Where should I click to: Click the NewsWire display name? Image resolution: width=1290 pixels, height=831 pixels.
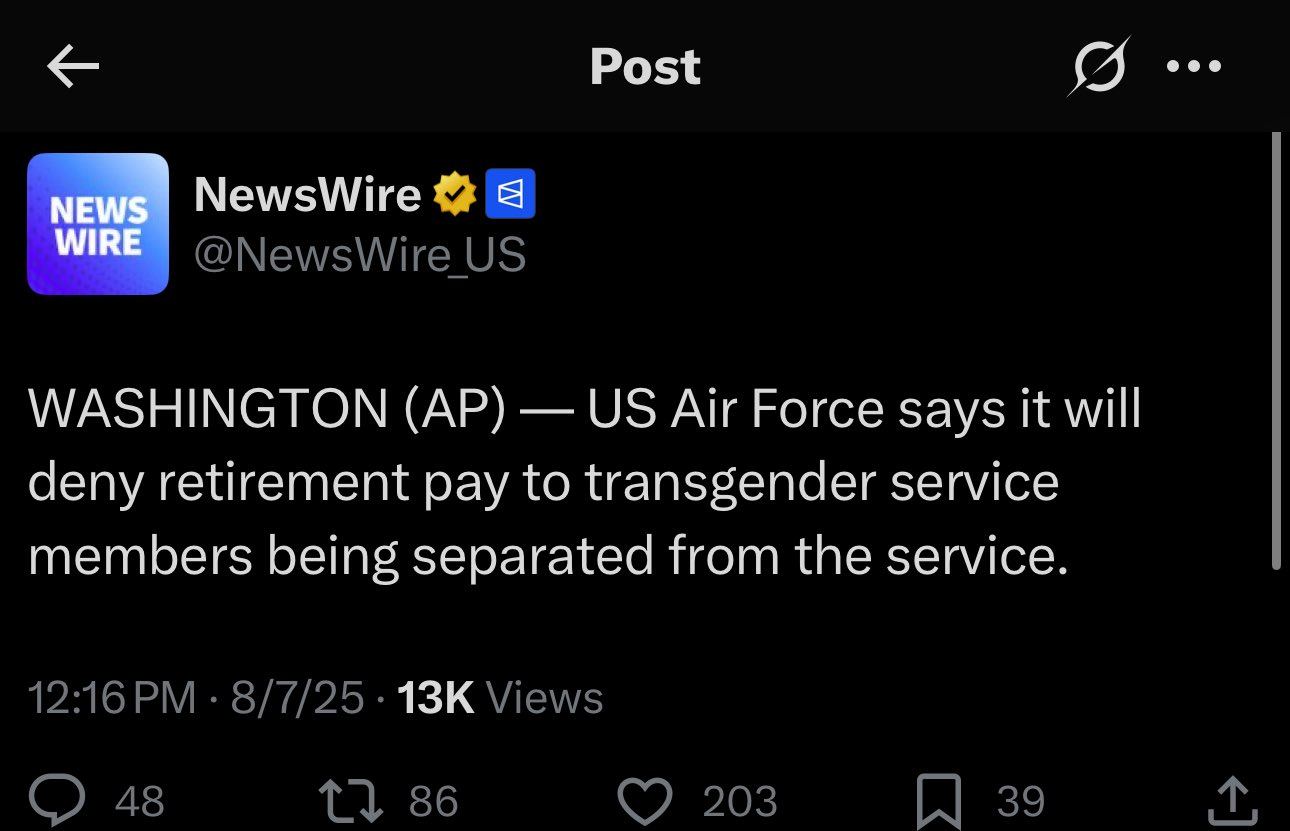coord(307,194)
